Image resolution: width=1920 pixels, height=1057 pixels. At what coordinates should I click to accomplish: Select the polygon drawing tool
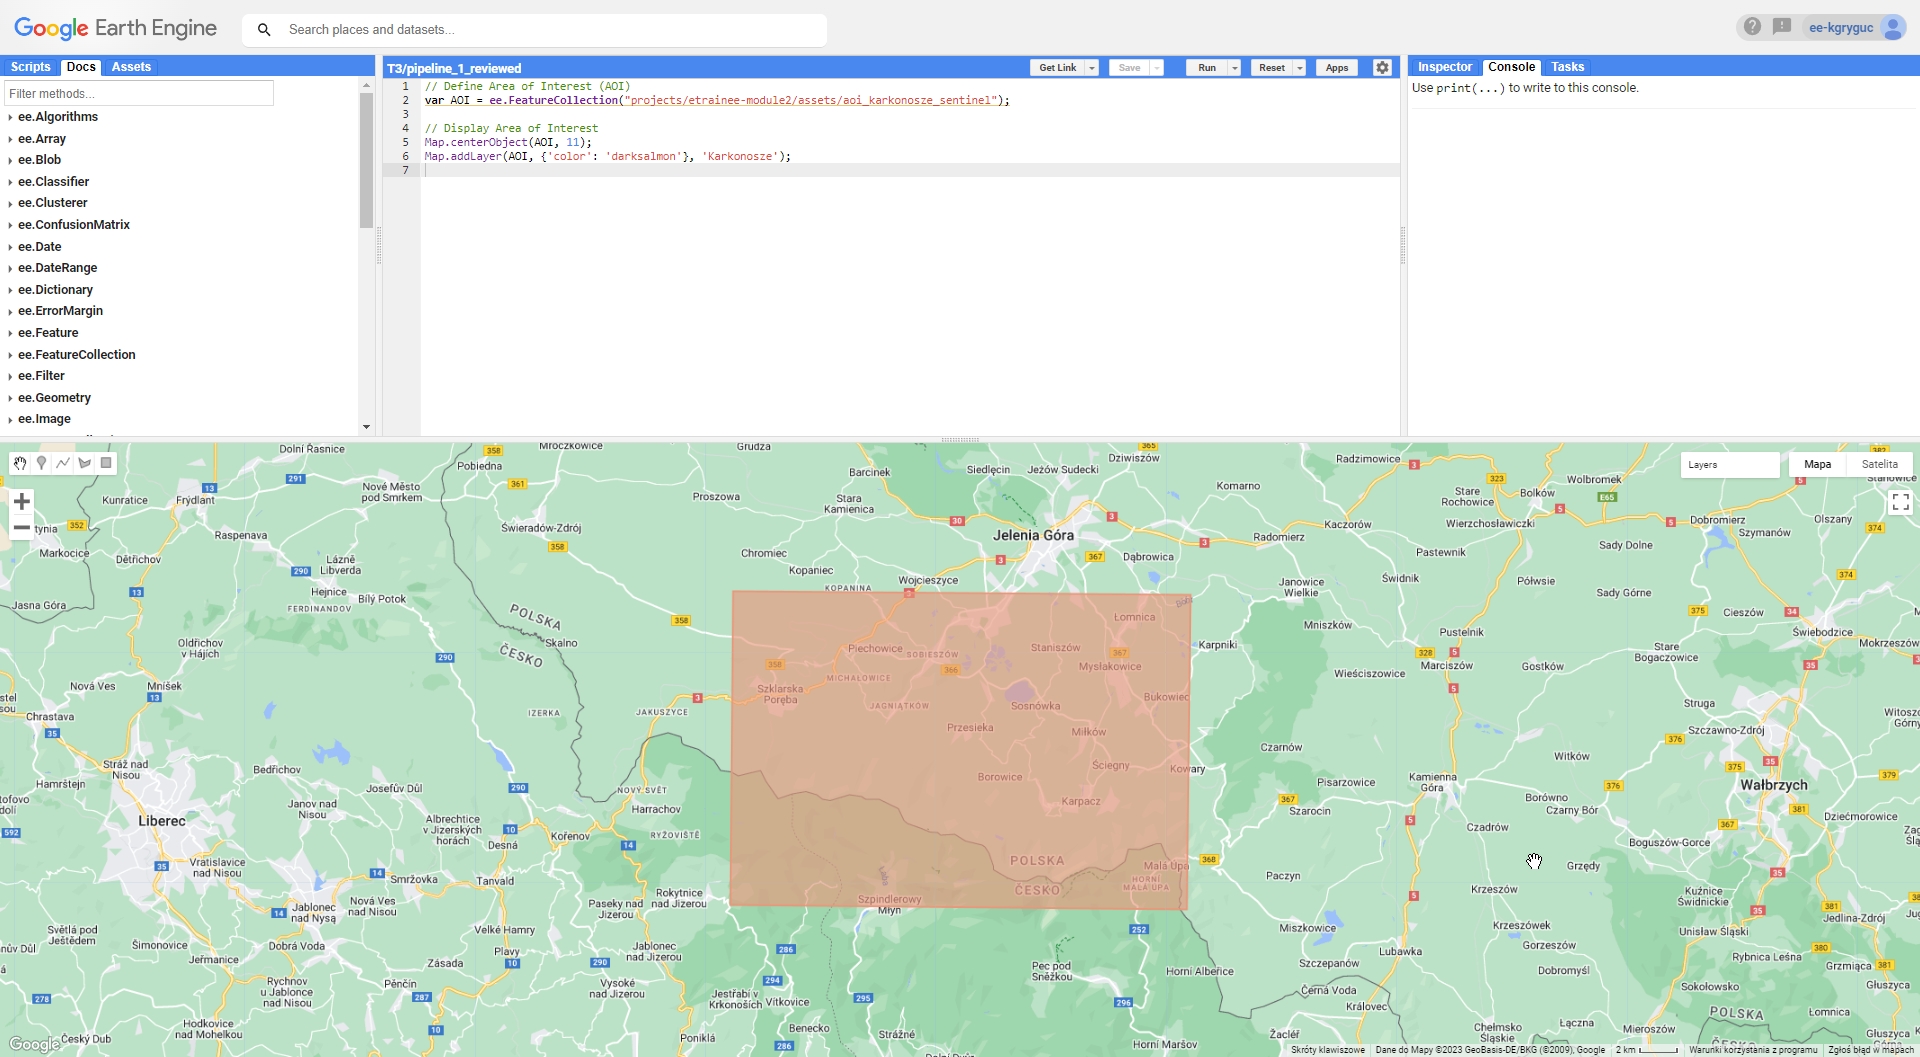coord(84,462)
